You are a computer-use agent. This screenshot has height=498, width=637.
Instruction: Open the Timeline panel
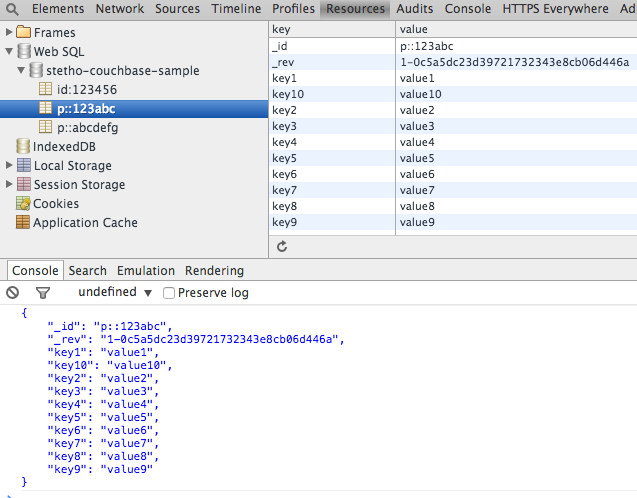(236, 9)
